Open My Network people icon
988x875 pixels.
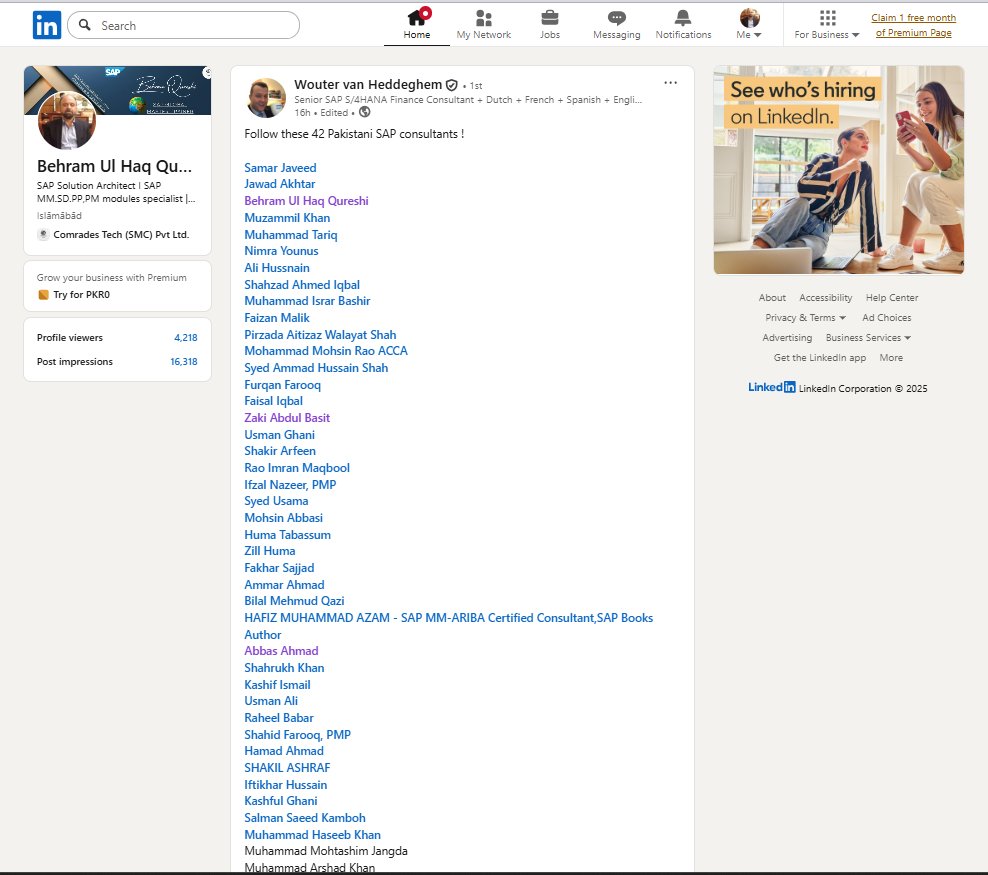point(483,18)
